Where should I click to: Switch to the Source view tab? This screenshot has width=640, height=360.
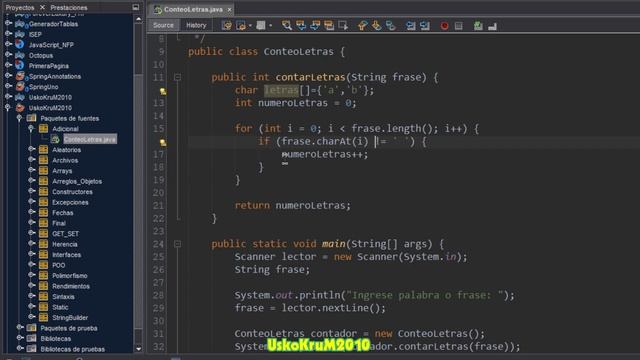coord(163,25)
